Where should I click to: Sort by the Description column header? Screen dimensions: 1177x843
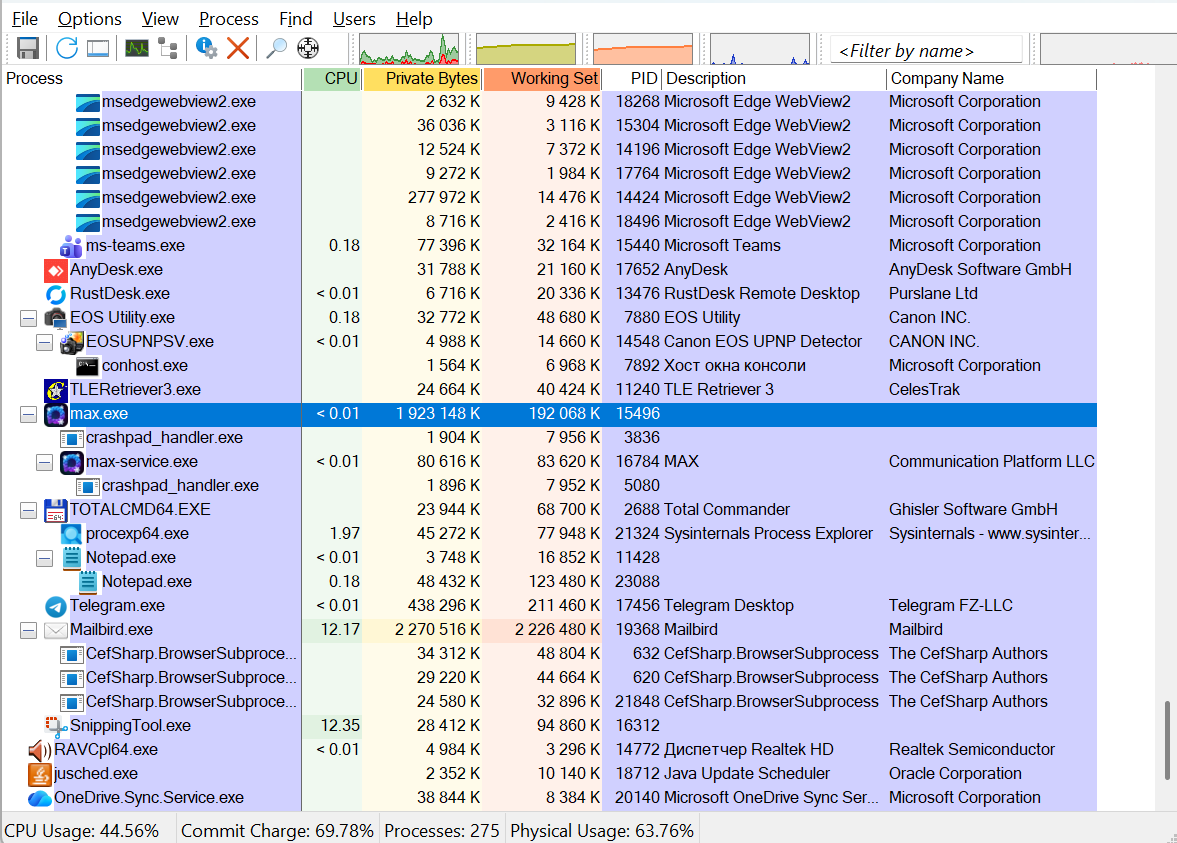click(x=774, y=79)
